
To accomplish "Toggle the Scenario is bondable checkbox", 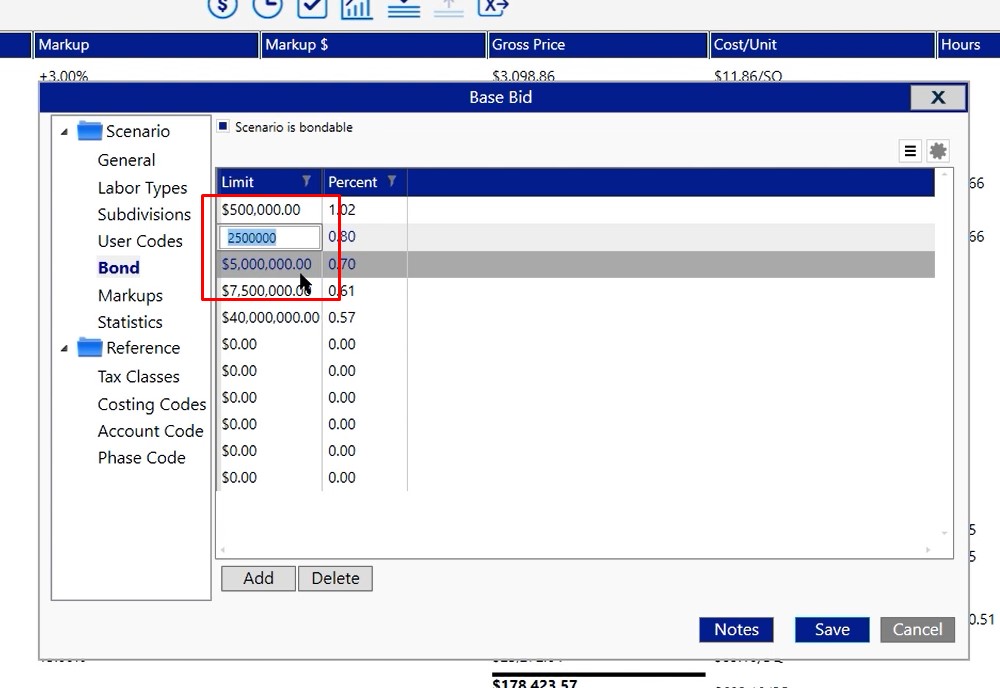I will coord(224,127).
